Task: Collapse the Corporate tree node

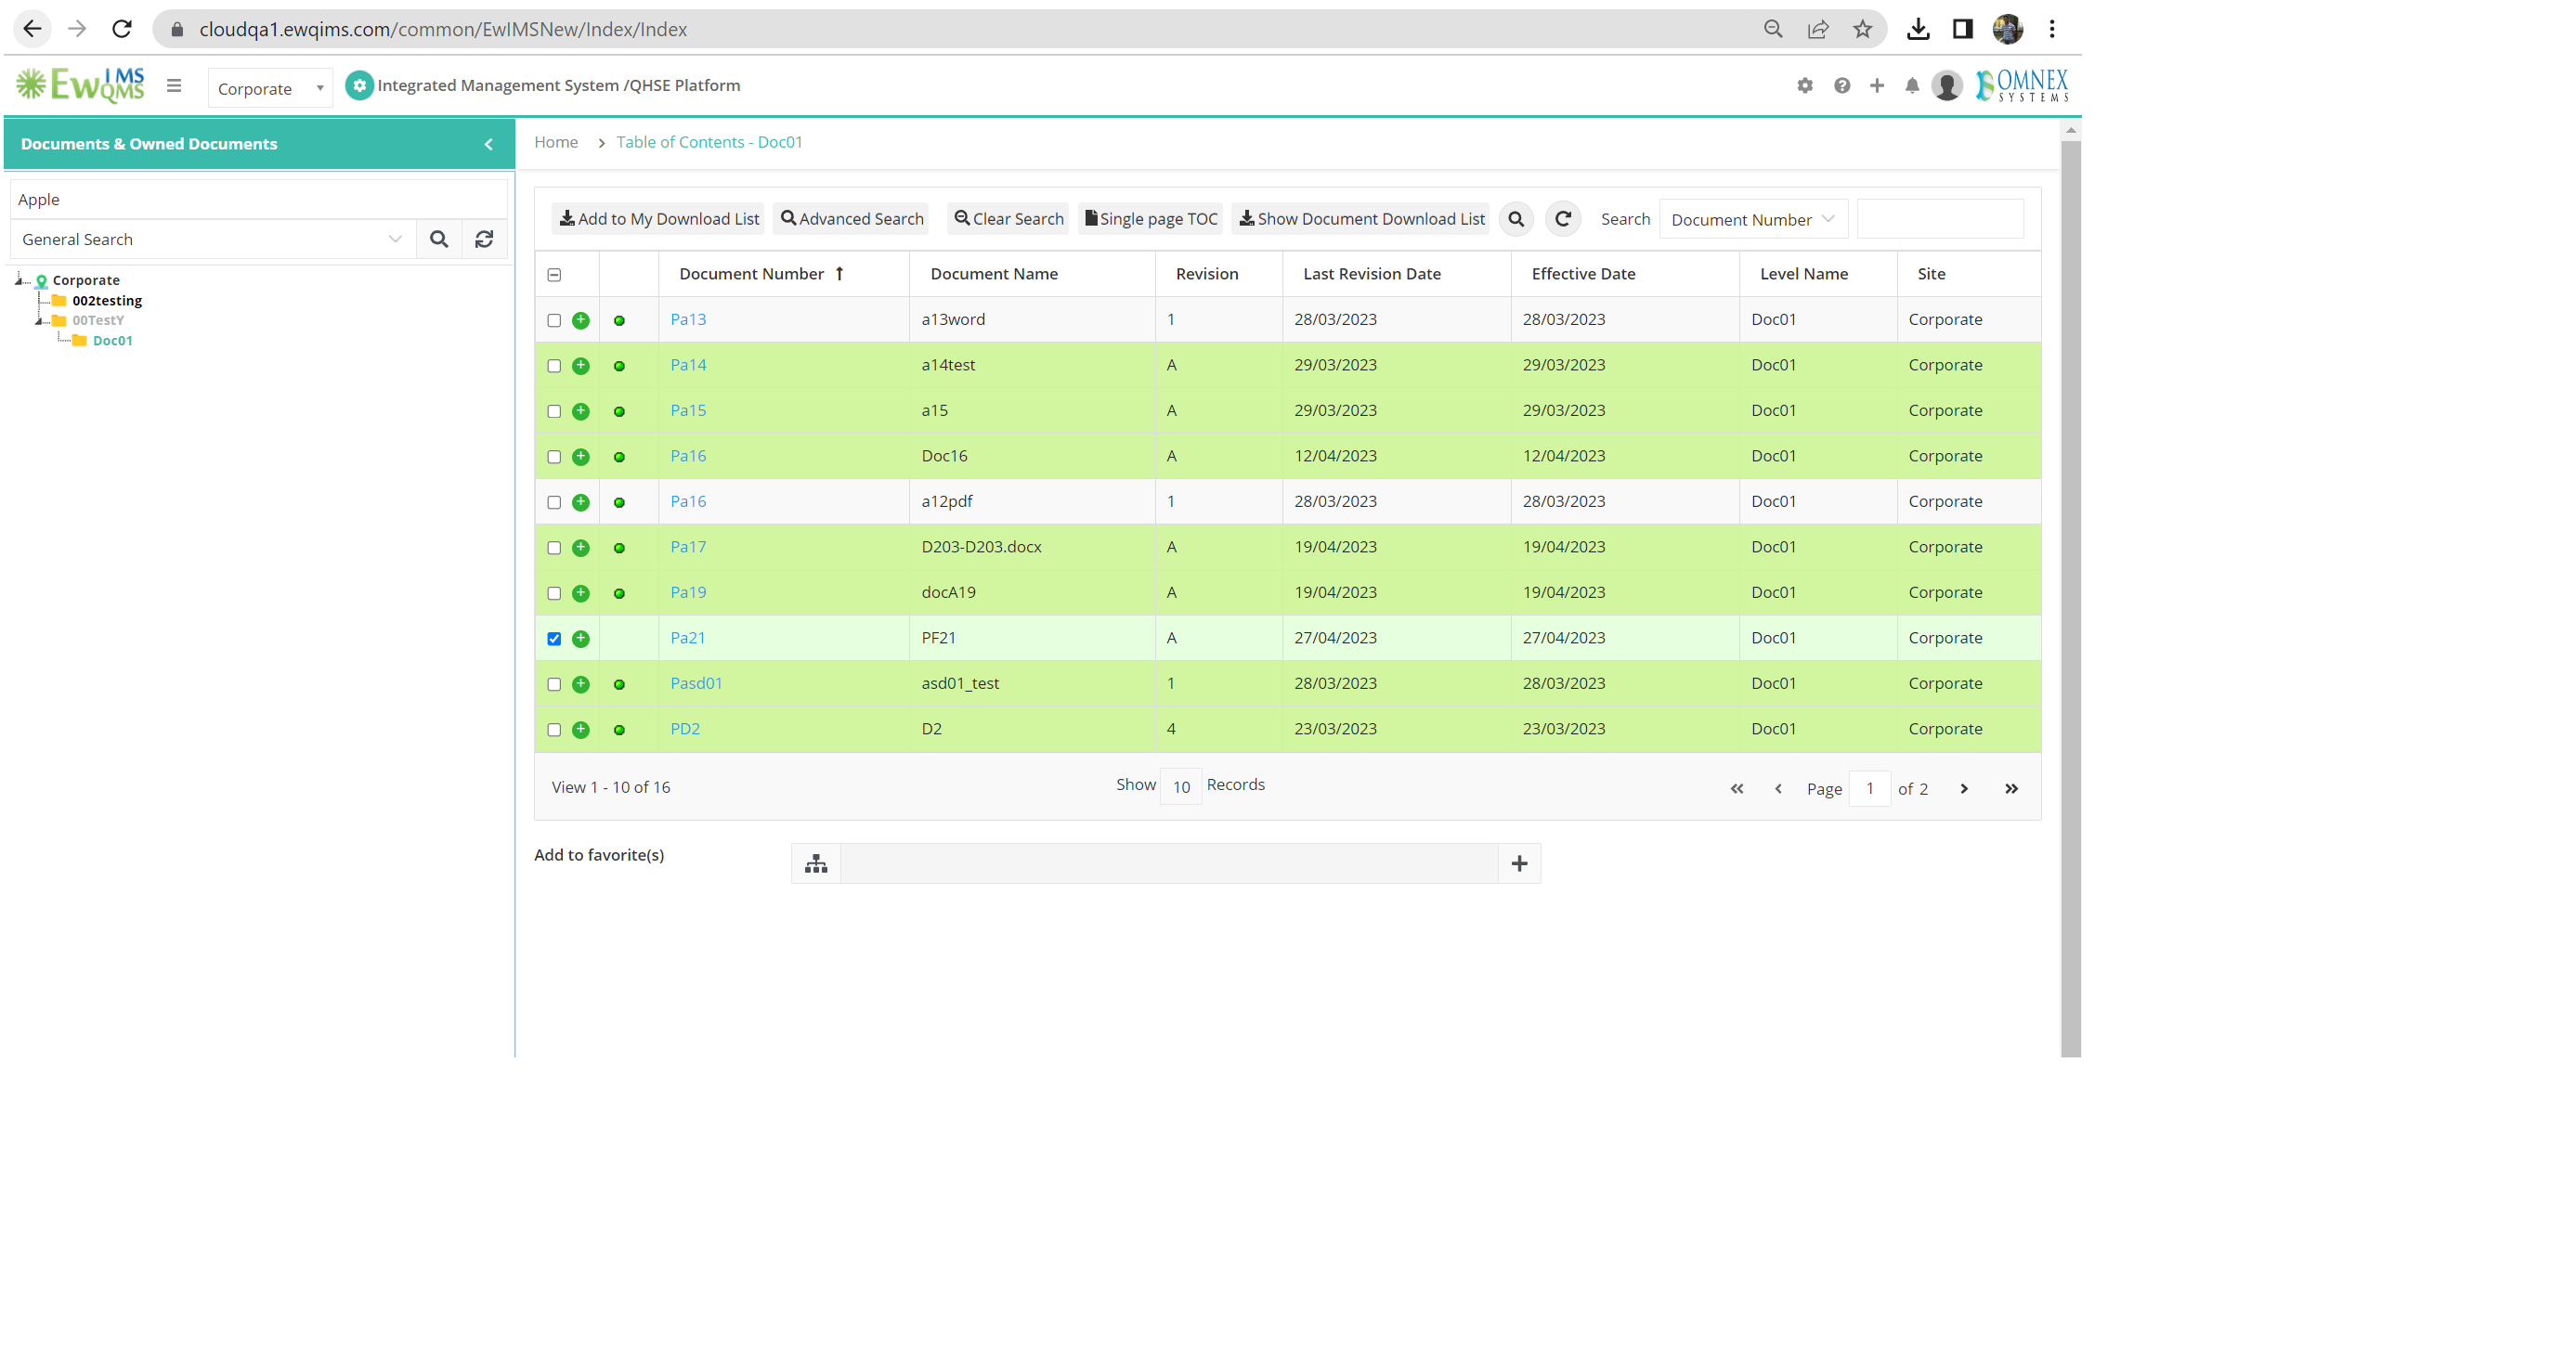Action: [x=19, y=280]
